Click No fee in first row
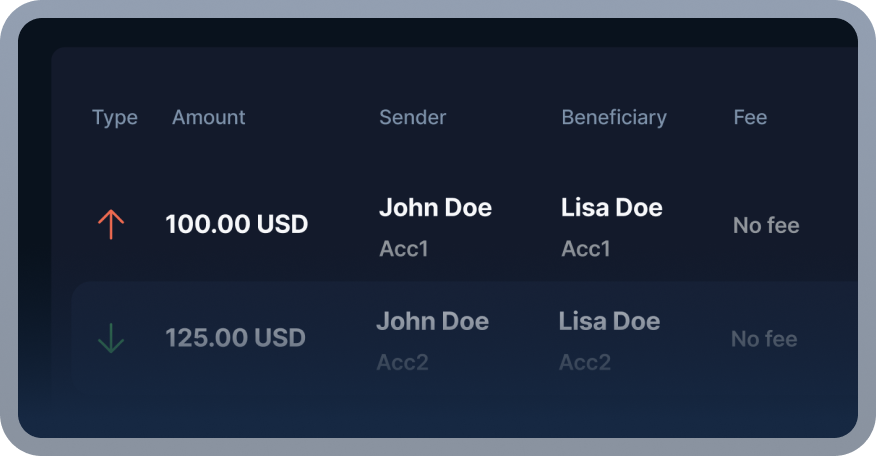876x456 pixels. coord(766,226)
